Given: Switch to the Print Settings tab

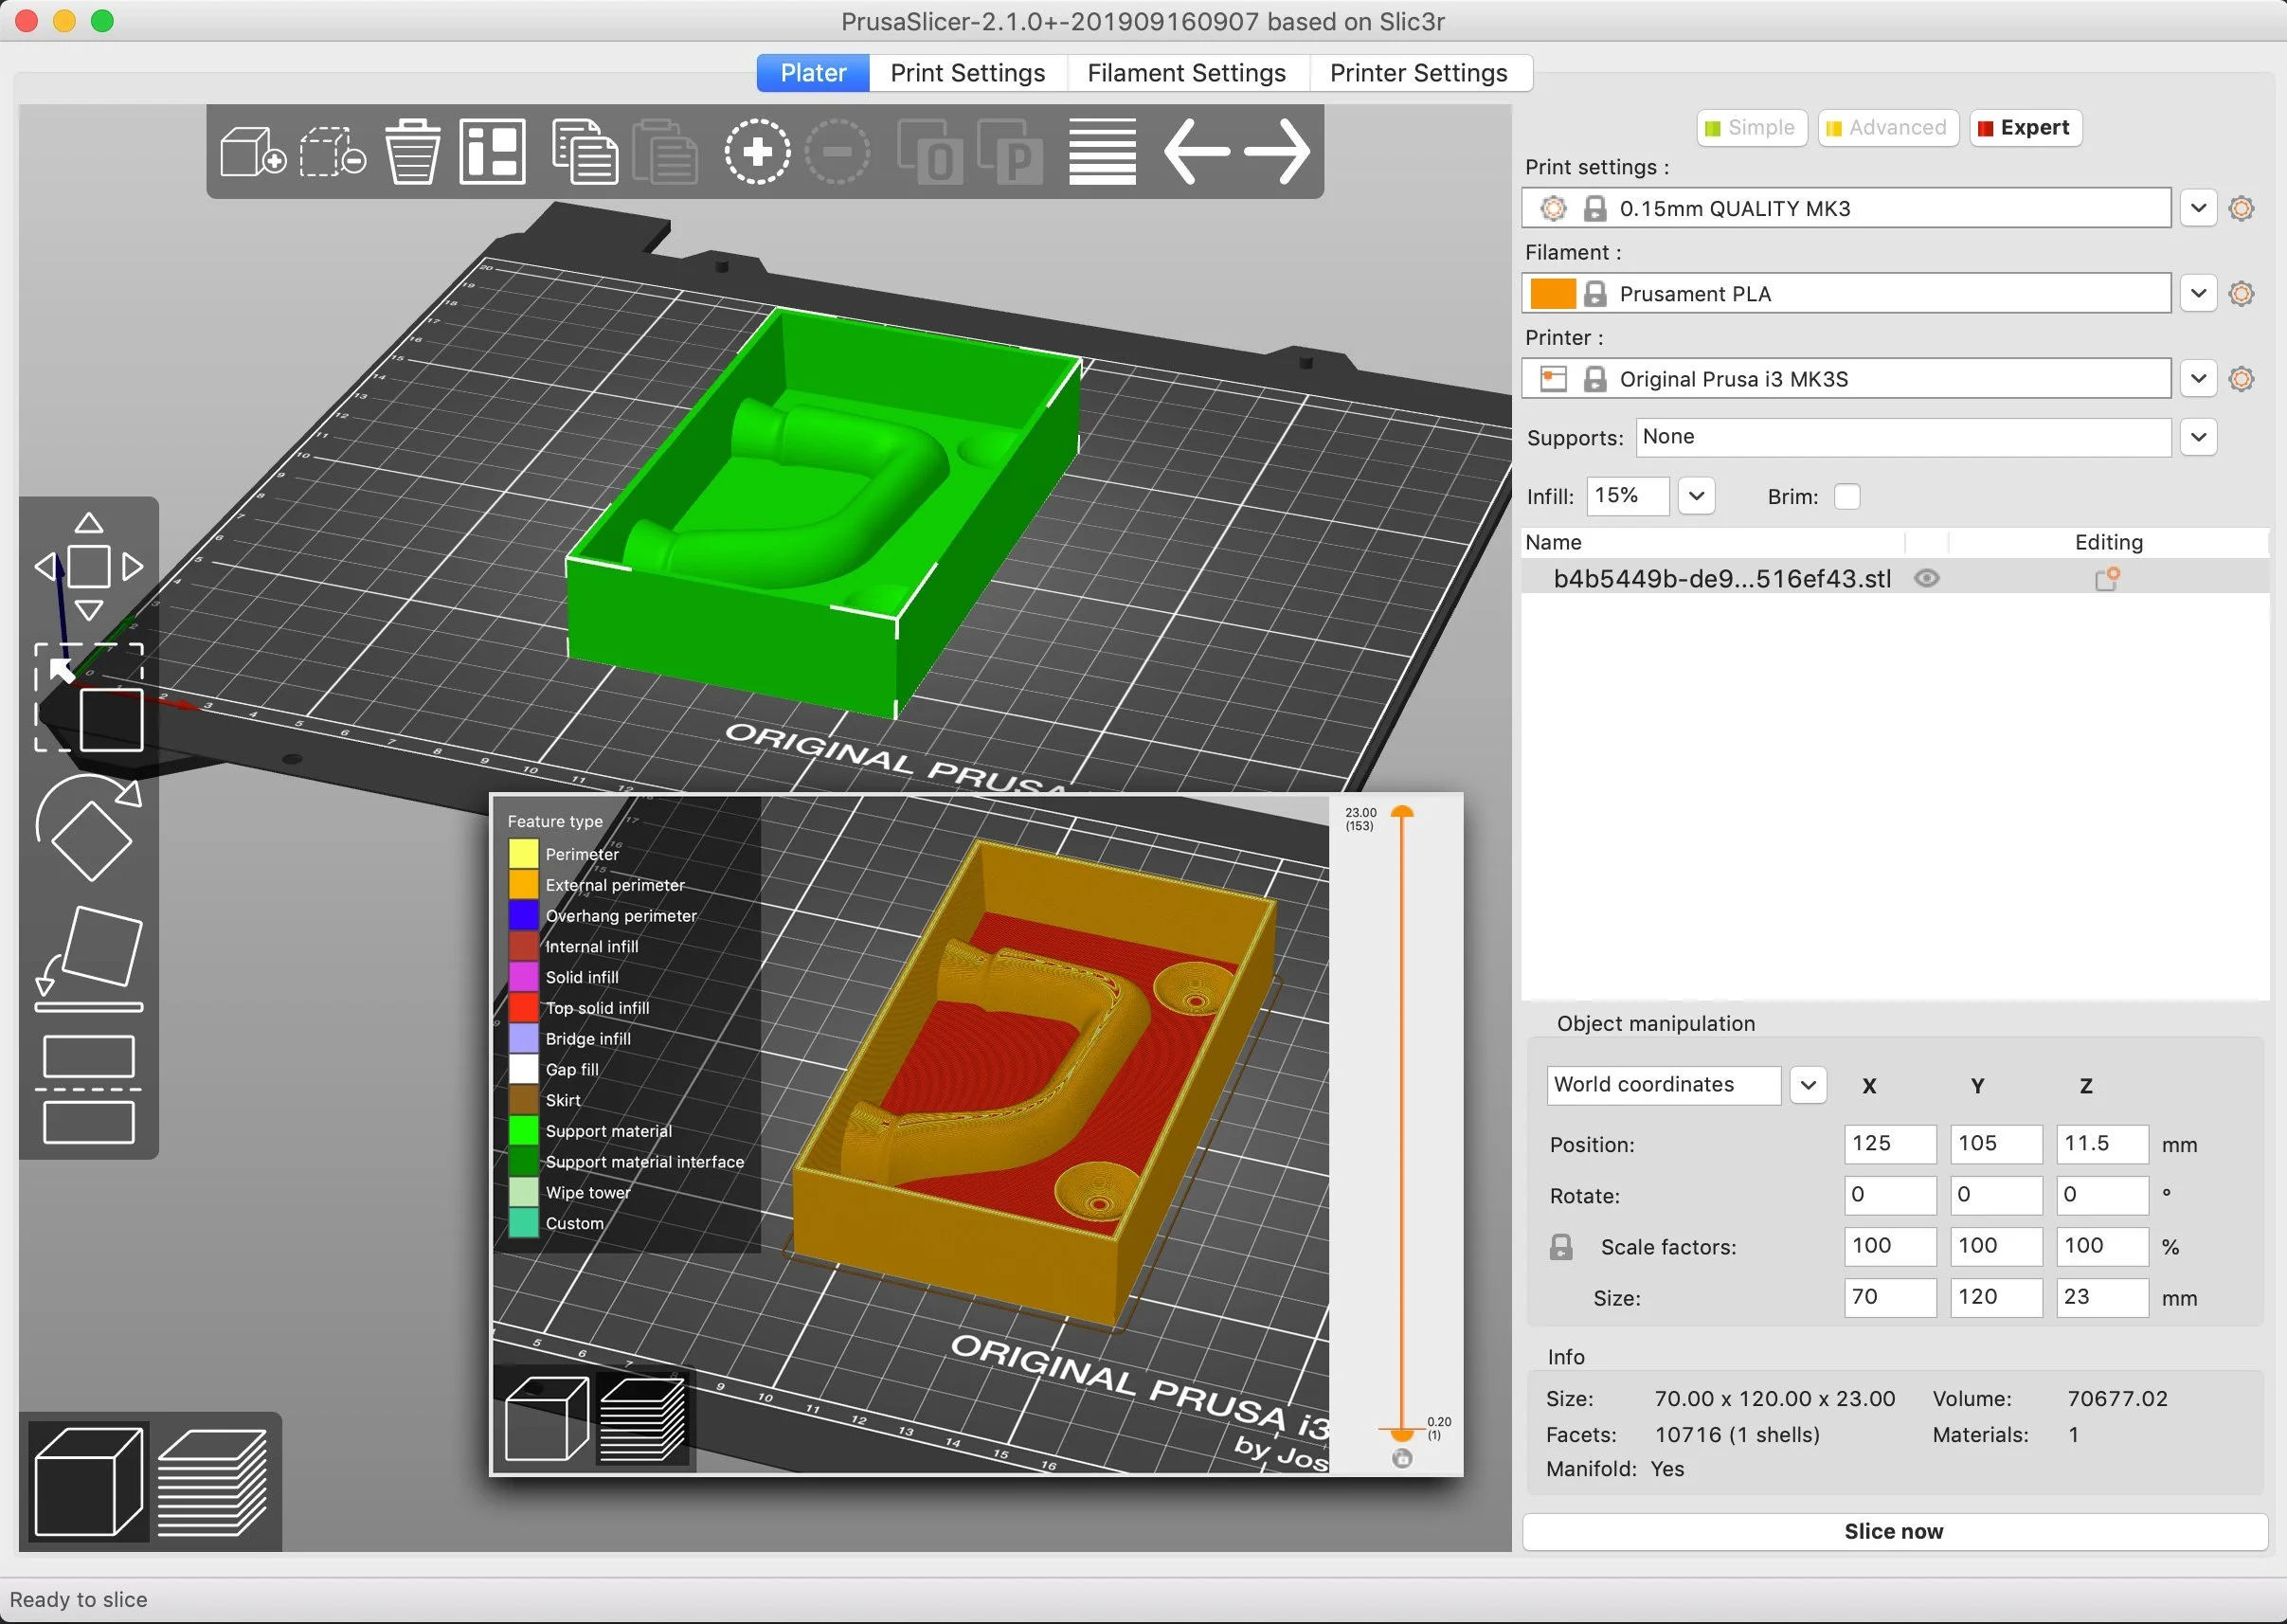Looking at the screenshot, I should (x=967, y=73).
